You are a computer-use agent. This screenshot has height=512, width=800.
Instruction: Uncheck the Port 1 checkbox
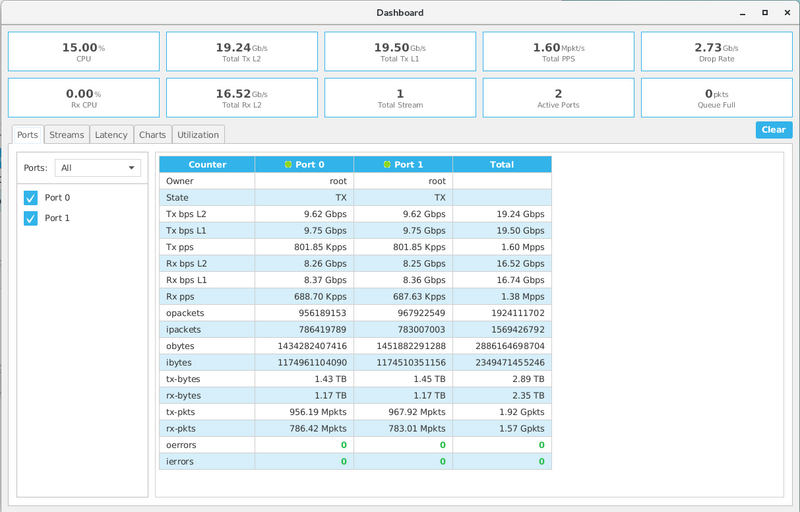coord(30,218)
